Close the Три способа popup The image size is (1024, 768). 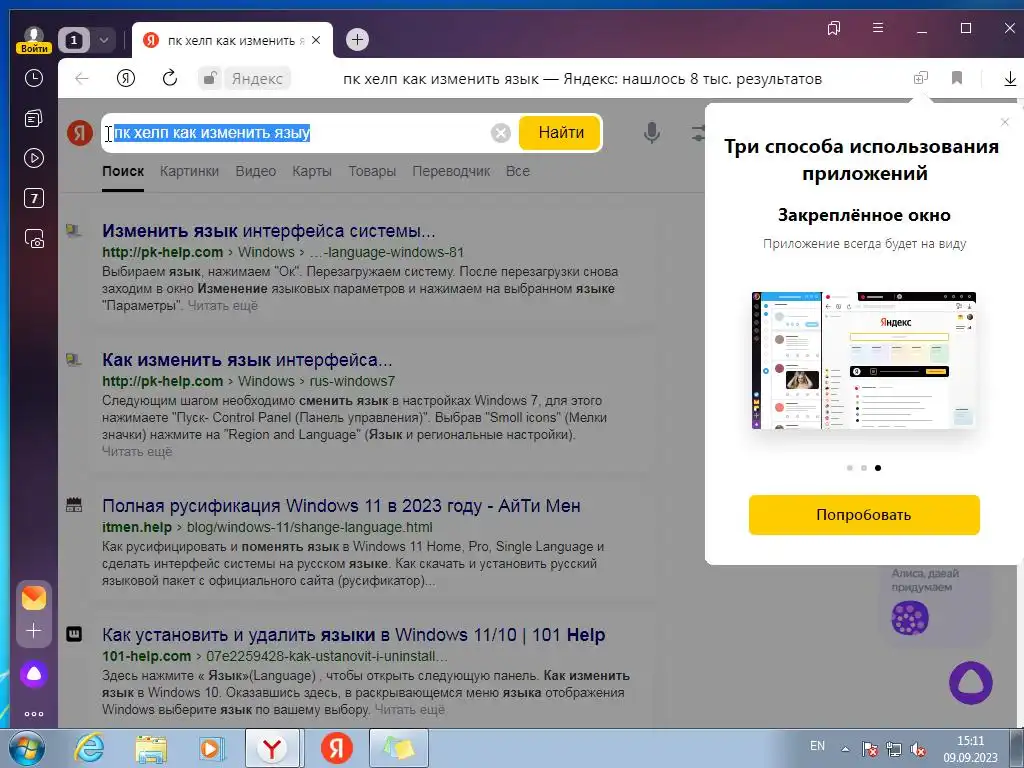coord(1005,122)
